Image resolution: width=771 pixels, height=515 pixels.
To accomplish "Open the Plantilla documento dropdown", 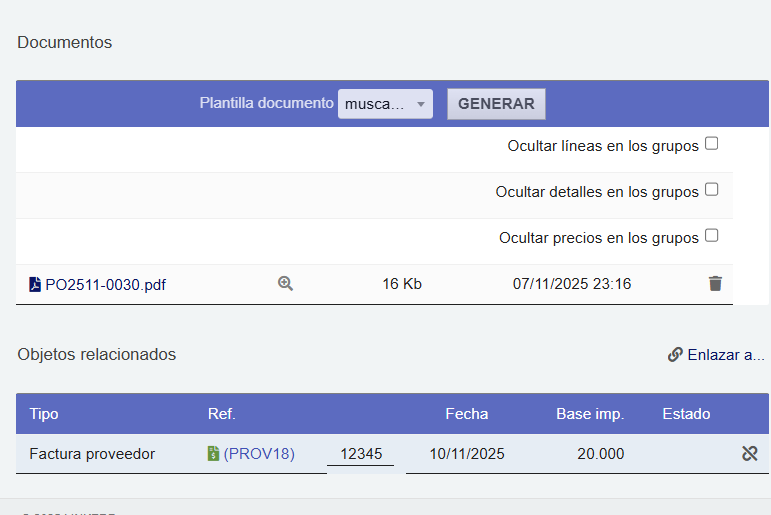I will [385, 104].
